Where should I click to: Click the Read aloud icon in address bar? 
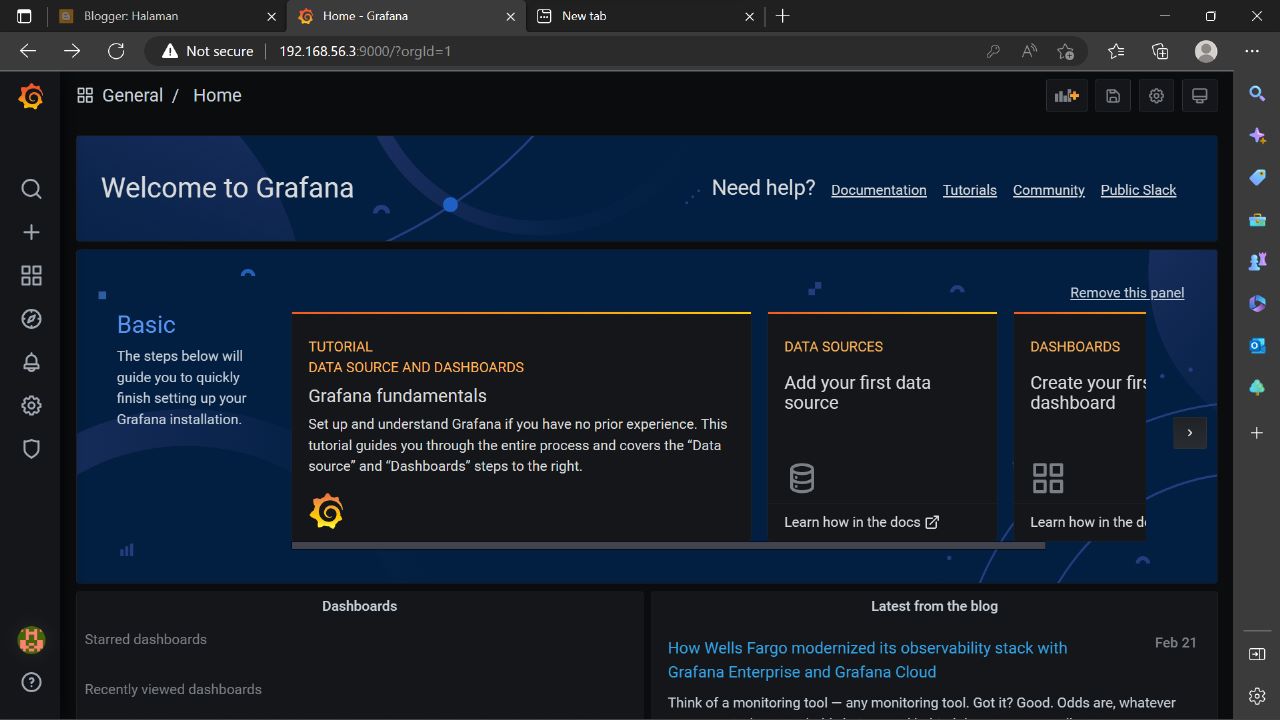[1029, 51]
